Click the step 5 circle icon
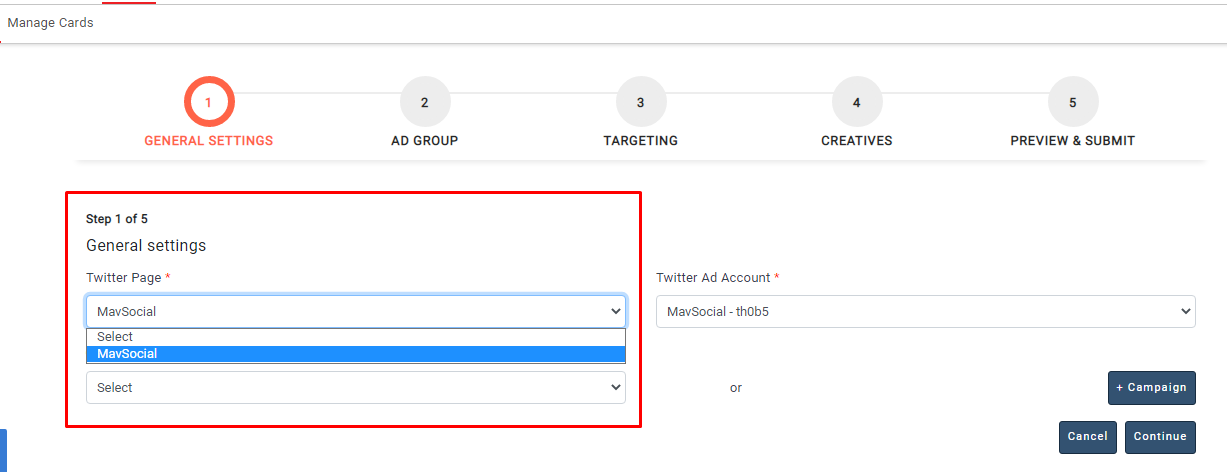Viewport: 1227px width, 472px height. (x=1072, y=102)
